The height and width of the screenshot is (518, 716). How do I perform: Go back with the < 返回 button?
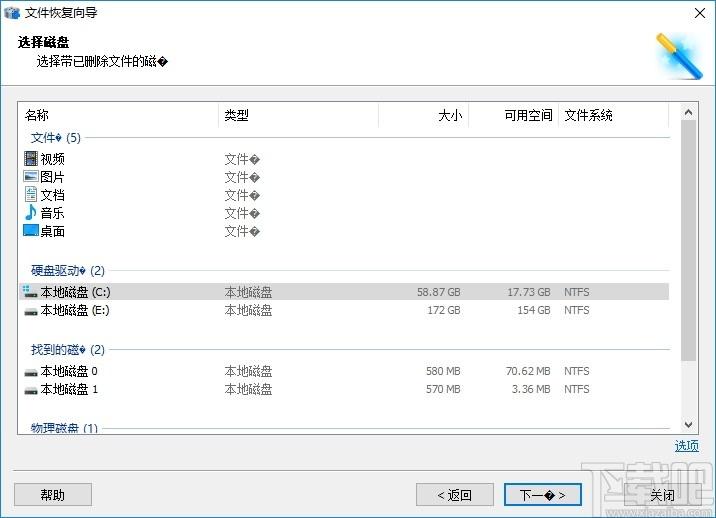455,495
